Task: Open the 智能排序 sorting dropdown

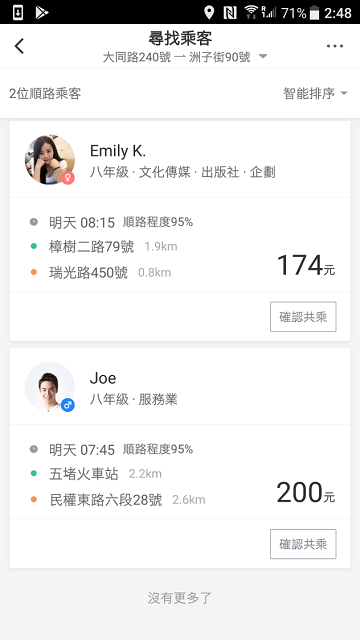Action: [316, 93]
